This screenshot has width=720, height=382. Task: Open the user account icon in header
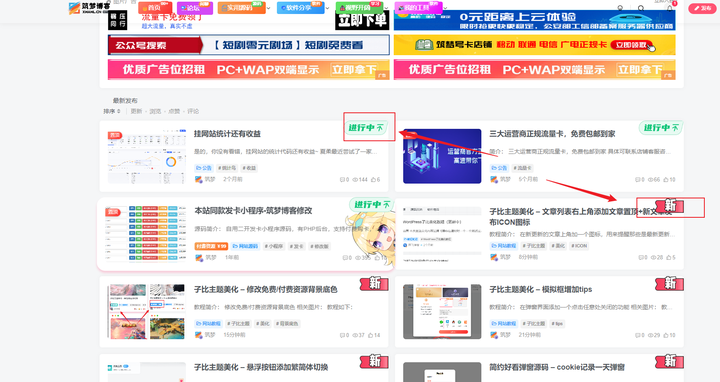(x=620, y=8)
